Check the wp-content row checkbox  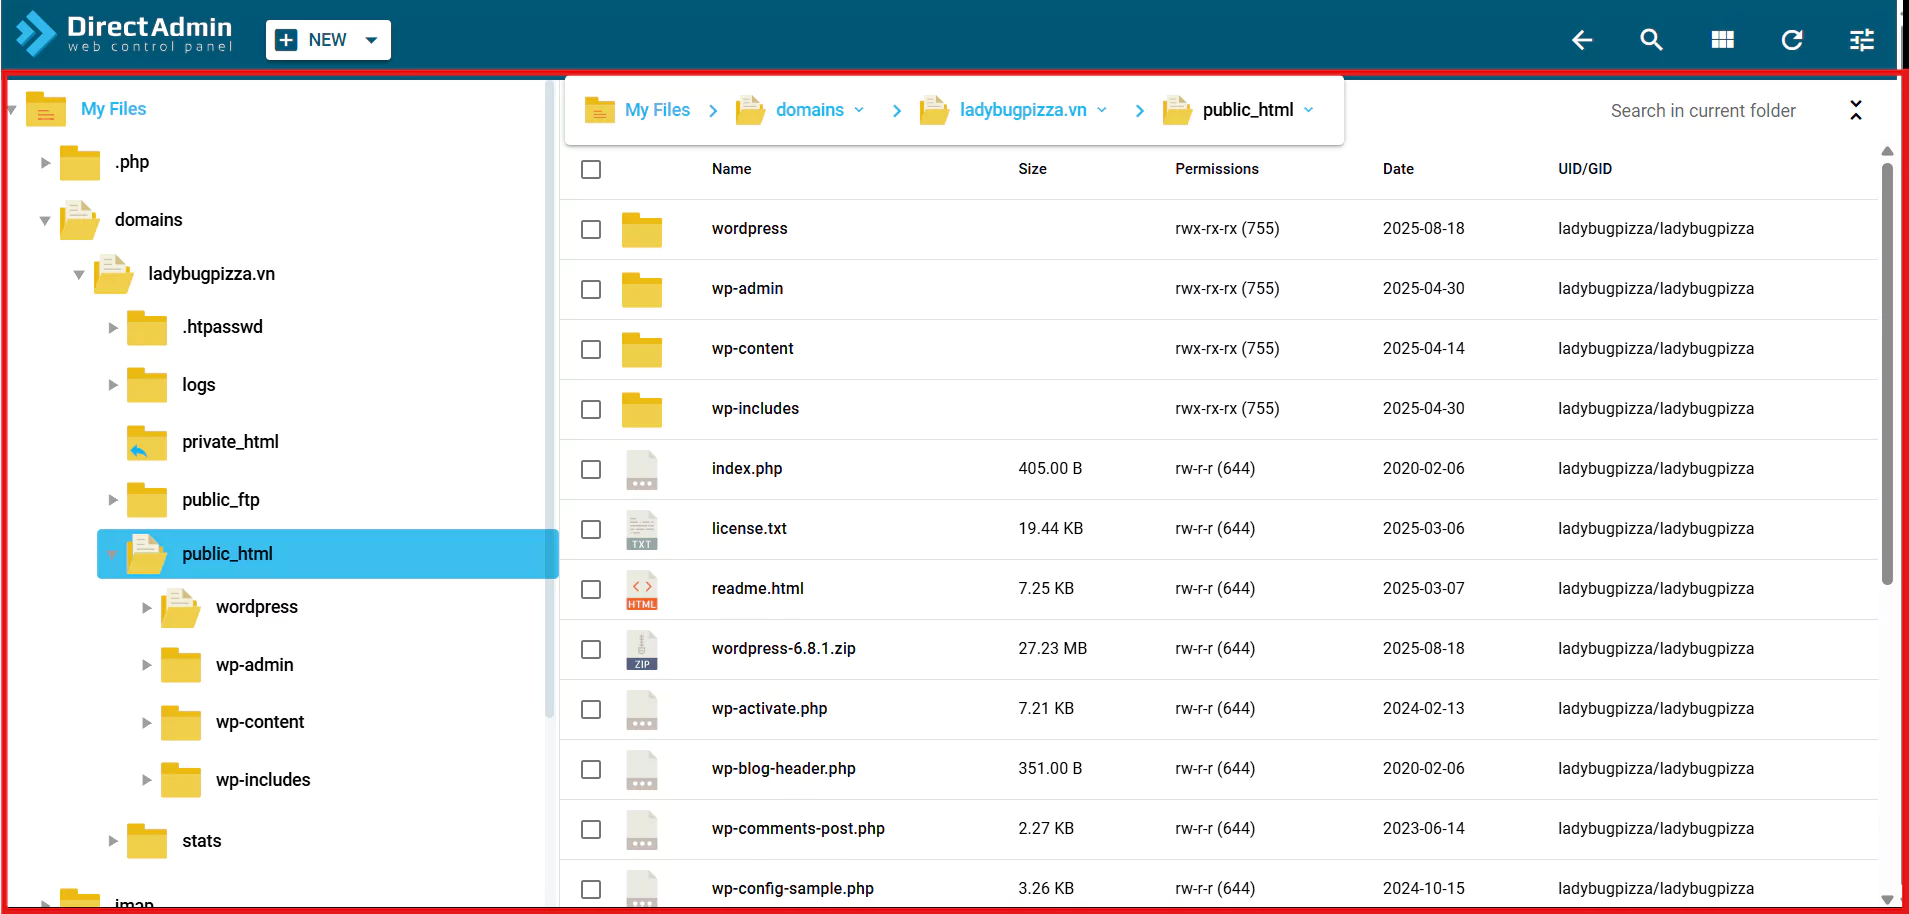(591, 349)
